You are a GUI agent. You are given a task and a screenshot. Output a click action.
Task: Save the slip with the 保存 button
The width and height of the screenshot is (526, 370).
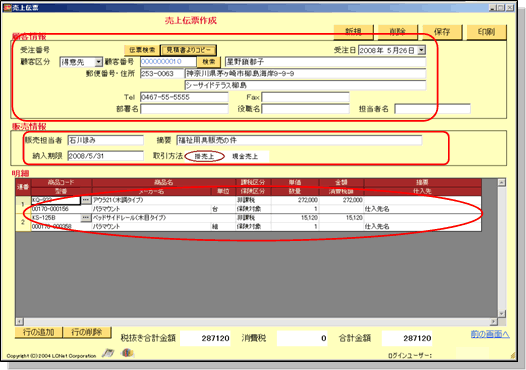[x=442, y=32]
